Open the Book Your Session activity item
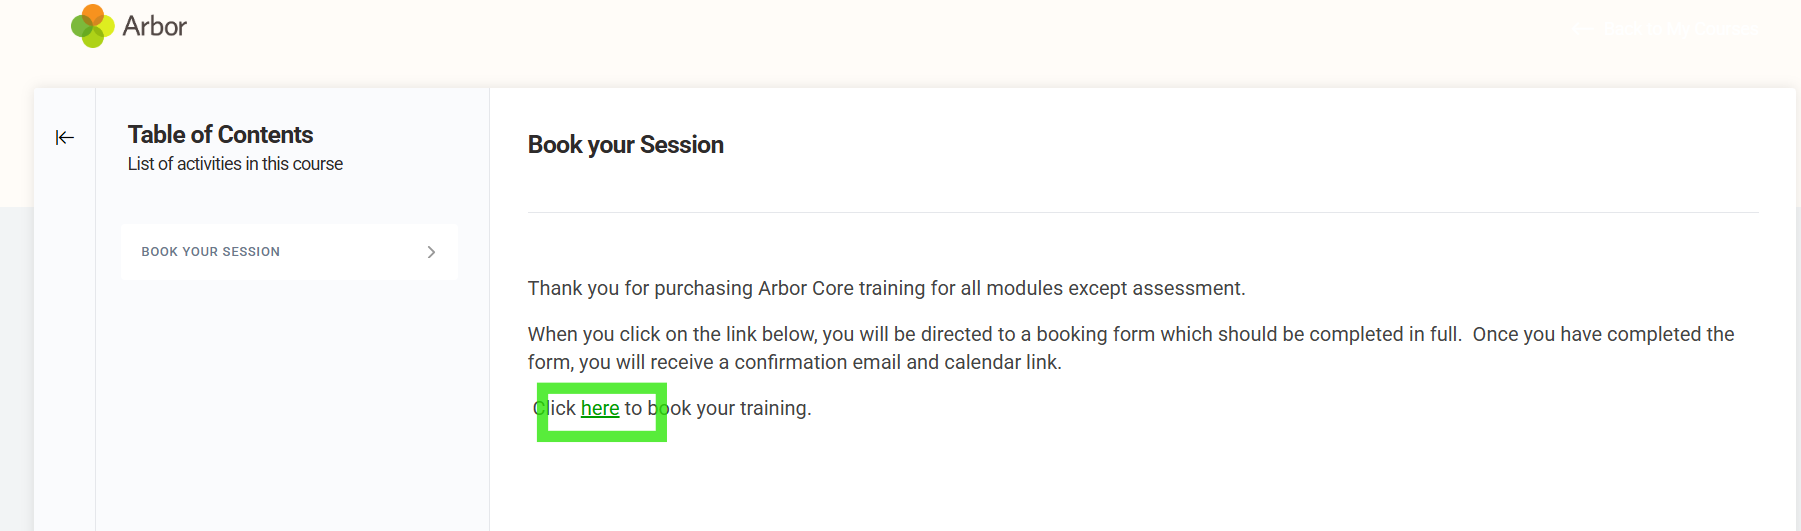The width and height of the screenshot is (1801, 531). pyautogui.click(x=211, y=252)
